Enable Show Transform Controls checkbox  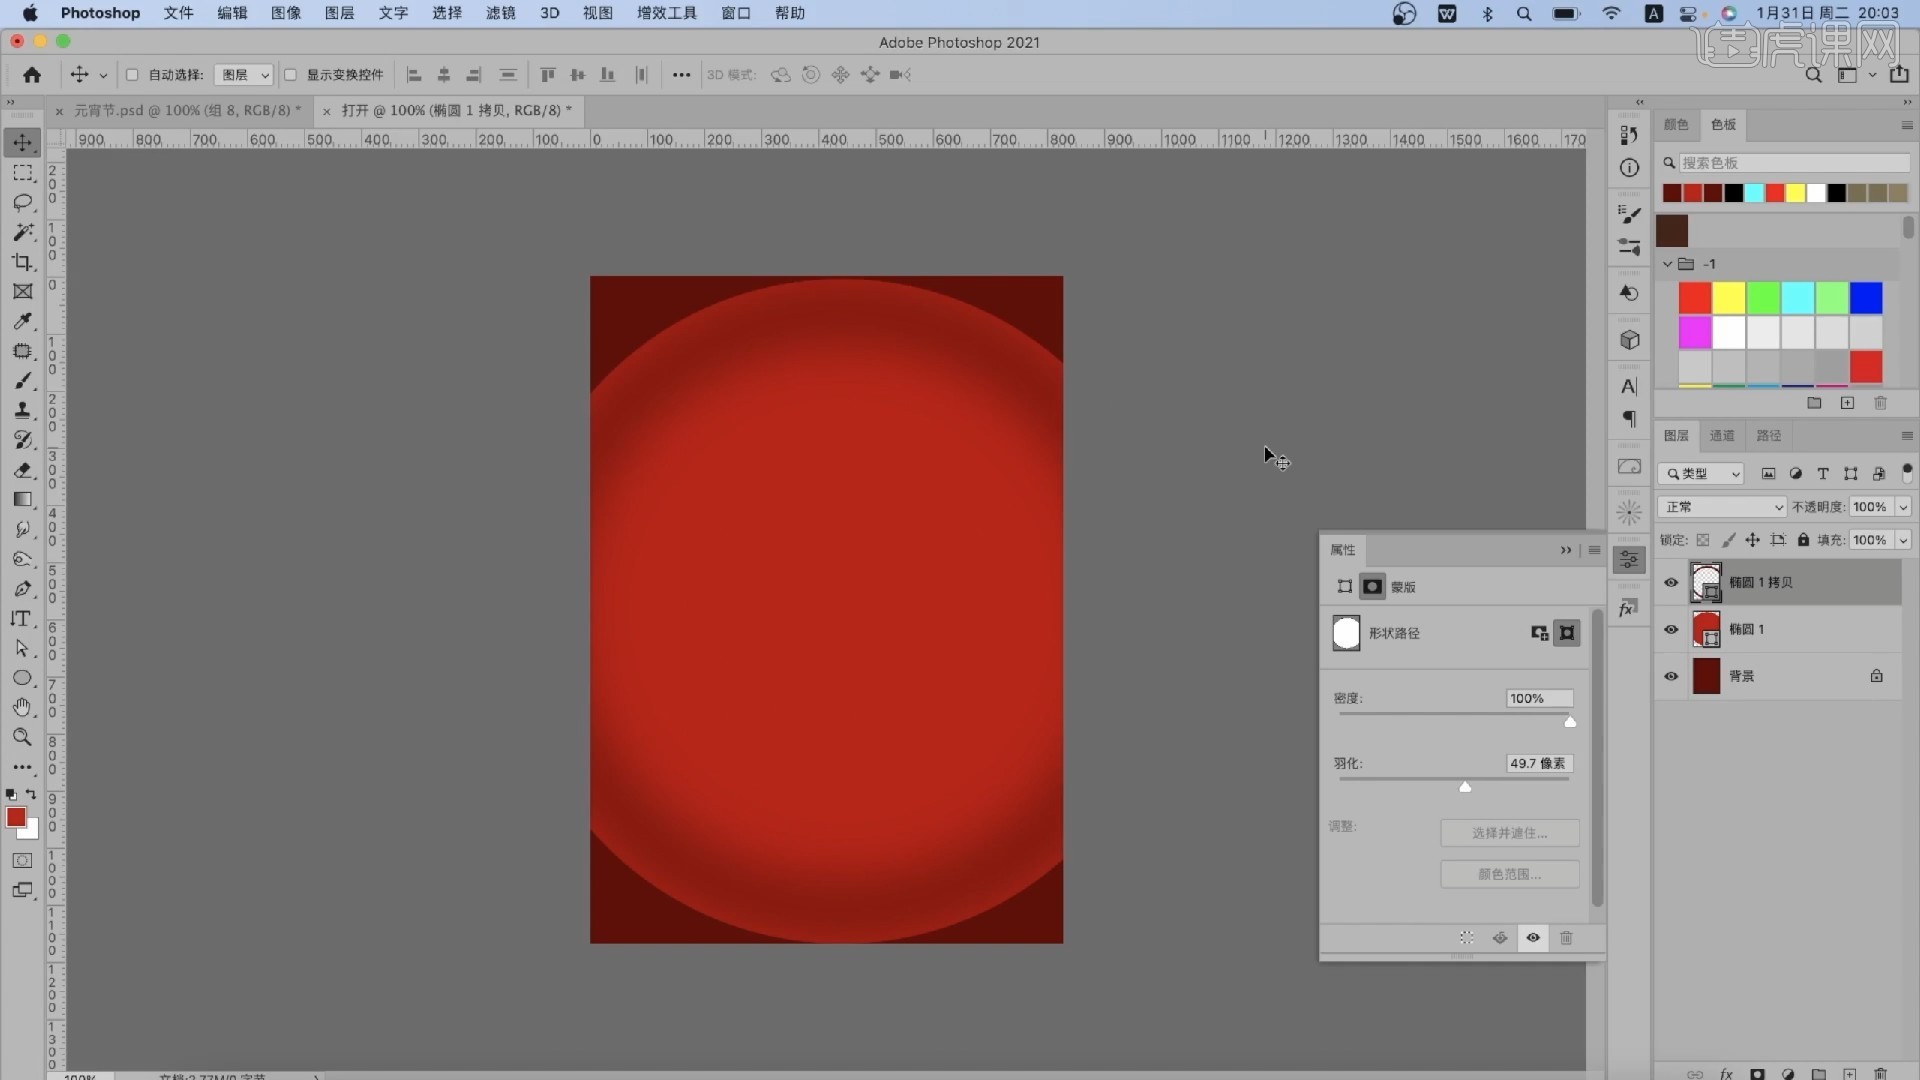[290, 75]
